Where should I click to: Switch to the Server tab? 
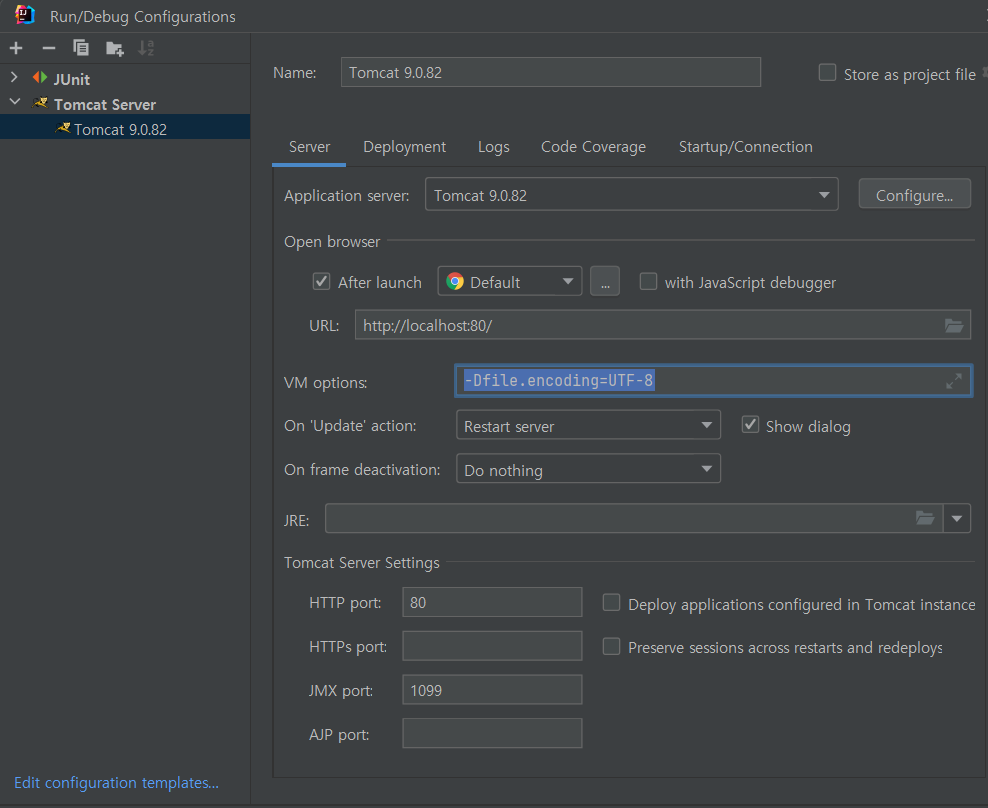(309, 147)
